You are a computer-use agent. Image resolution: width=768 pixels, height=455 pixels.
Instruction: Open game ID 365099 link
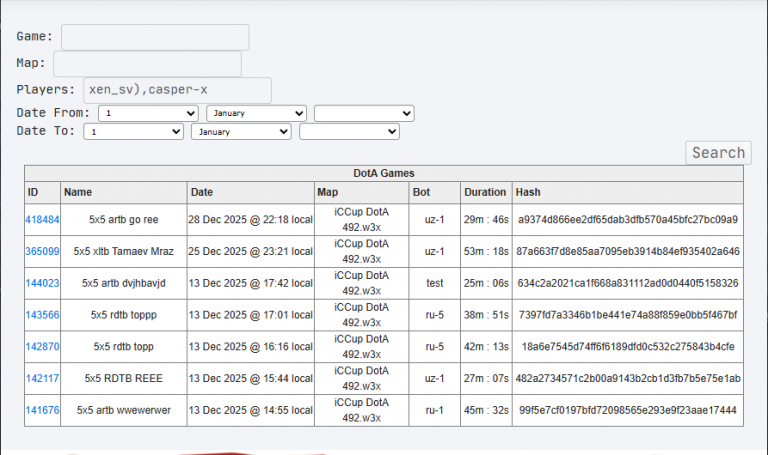tap(42, 252)
